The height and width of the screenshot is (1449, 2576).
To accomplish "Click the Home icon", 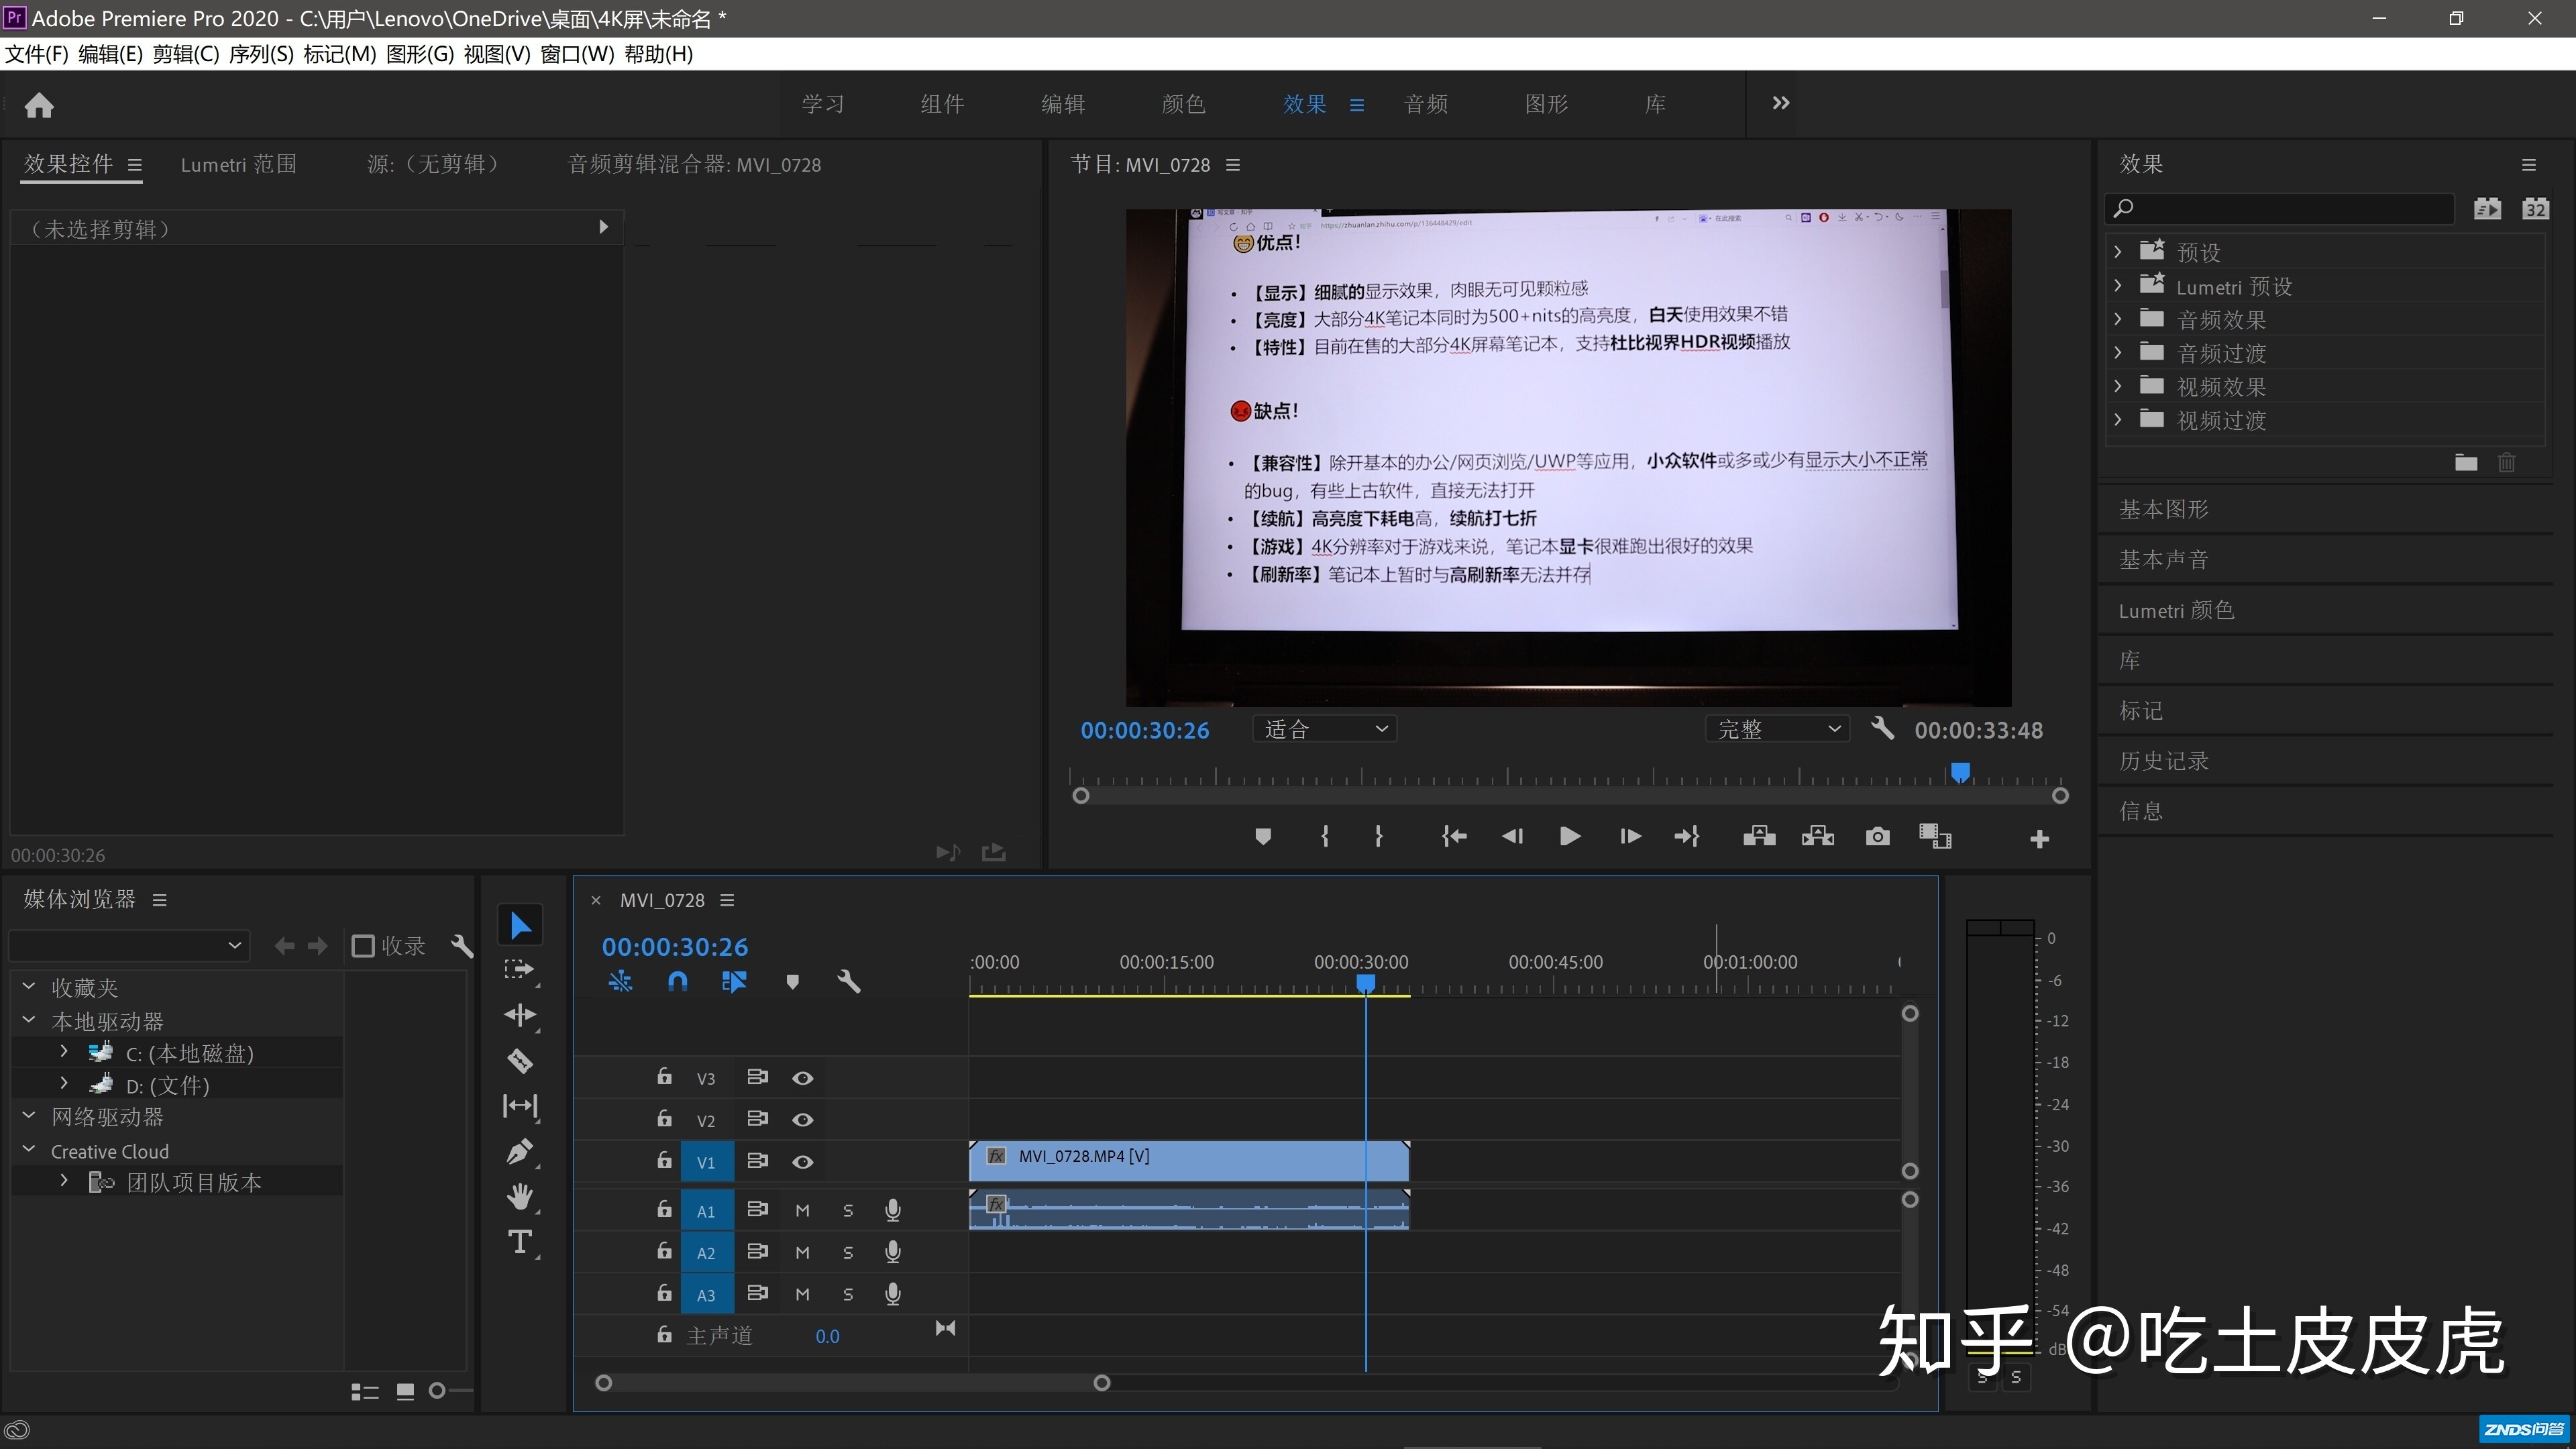I will pos(39,105).
